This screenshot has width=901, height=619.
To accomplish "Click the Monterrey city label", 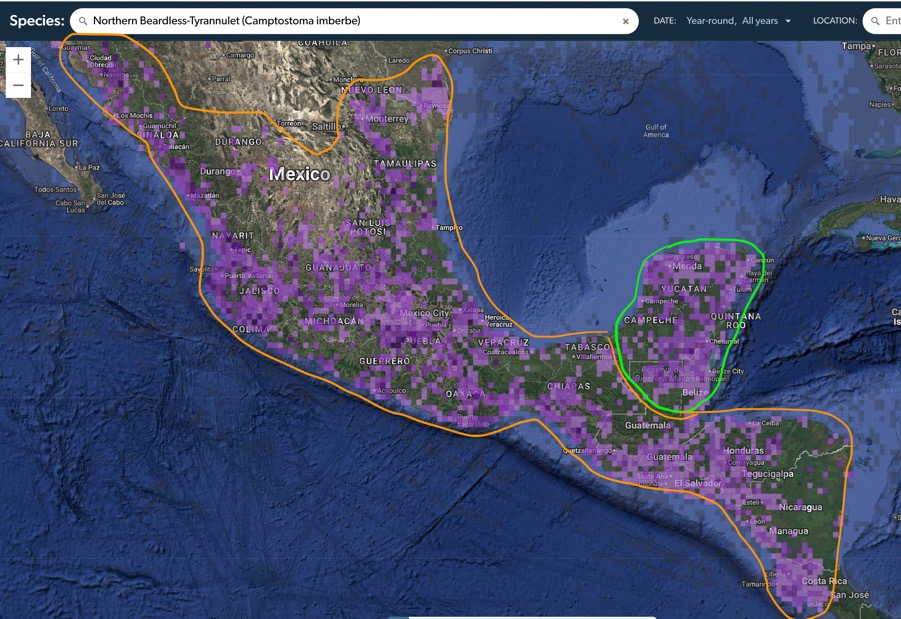I will point(387,118).
